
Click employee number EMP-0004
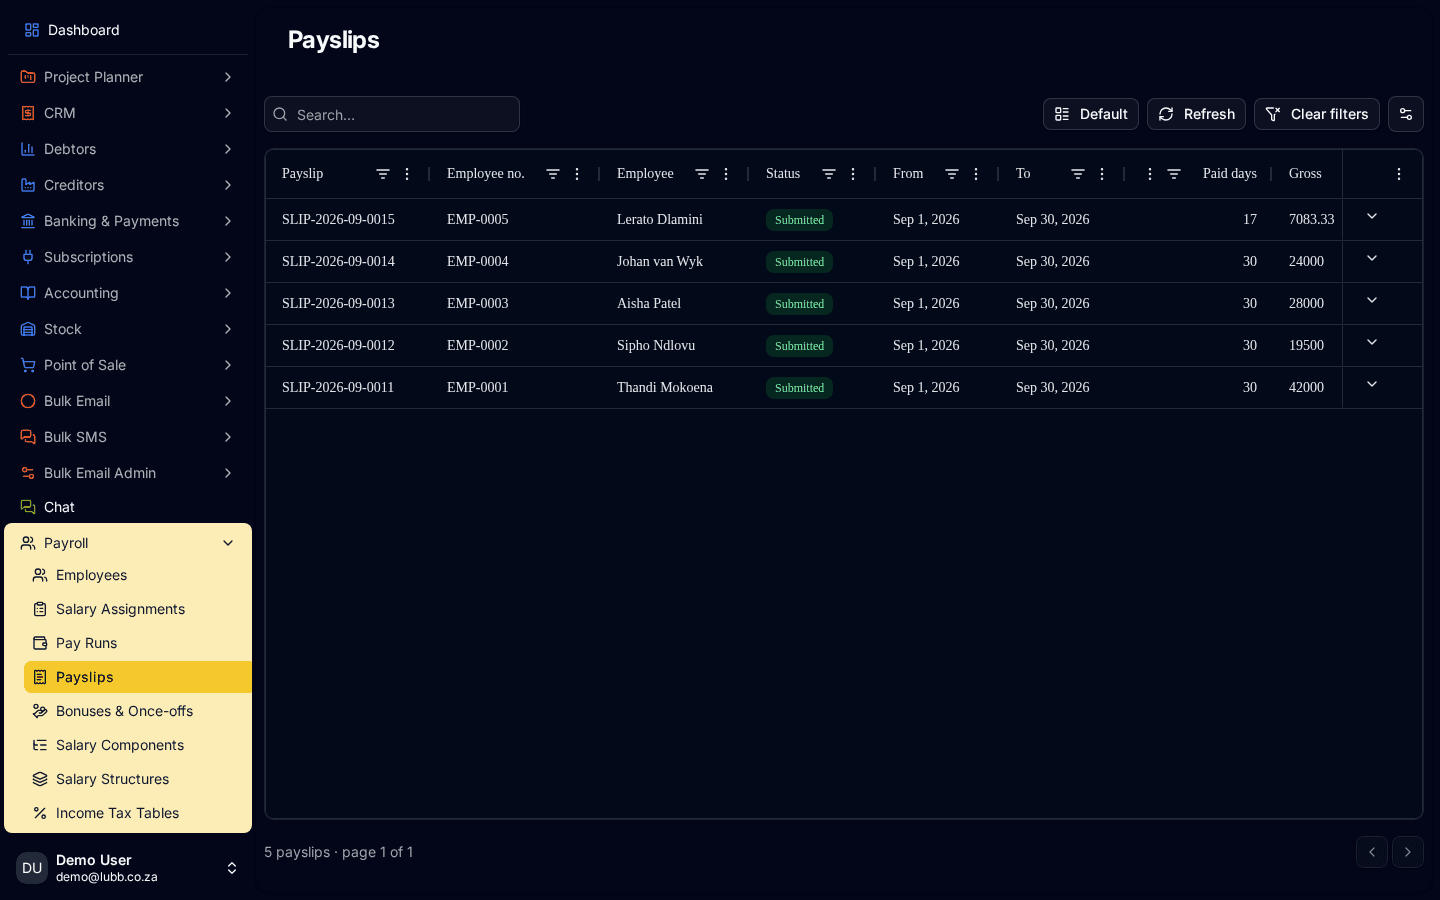pos(478,261)
